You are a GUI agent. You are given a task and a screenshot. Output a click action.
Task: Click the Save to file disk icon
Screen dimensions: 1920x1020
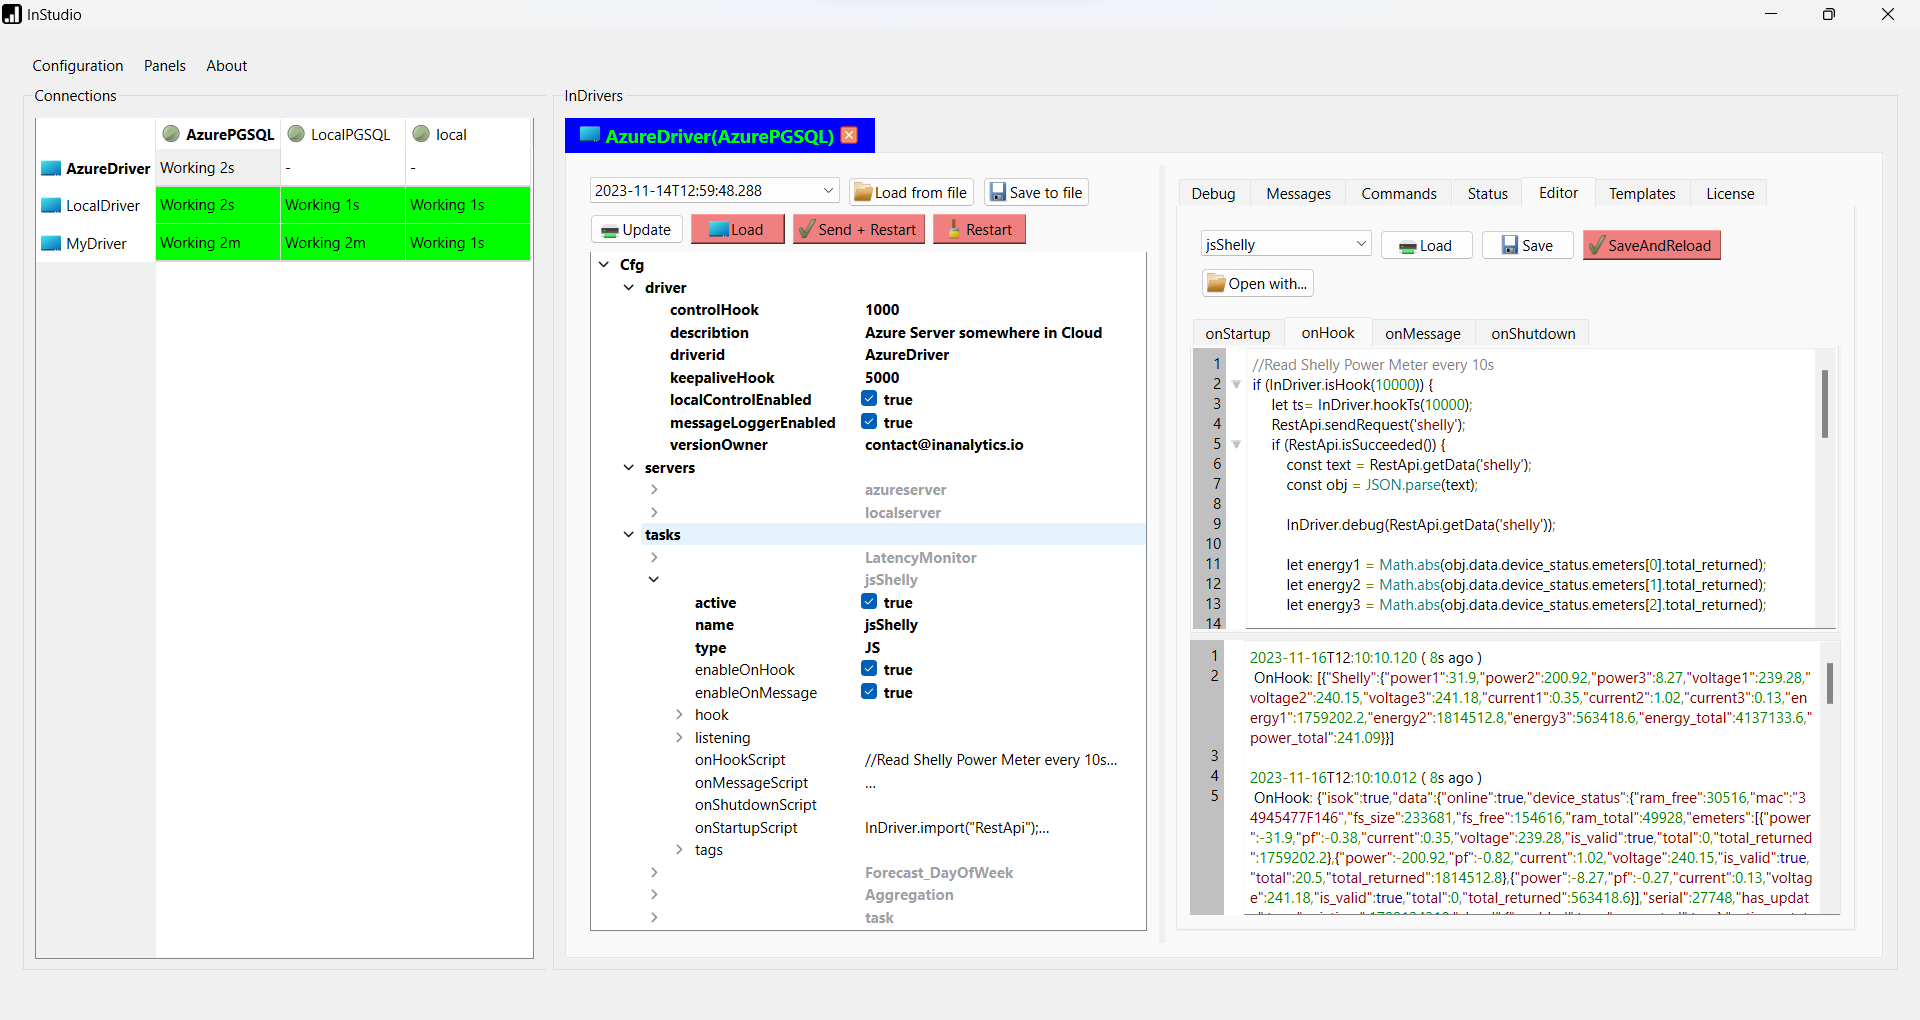(x=997, y=193)
